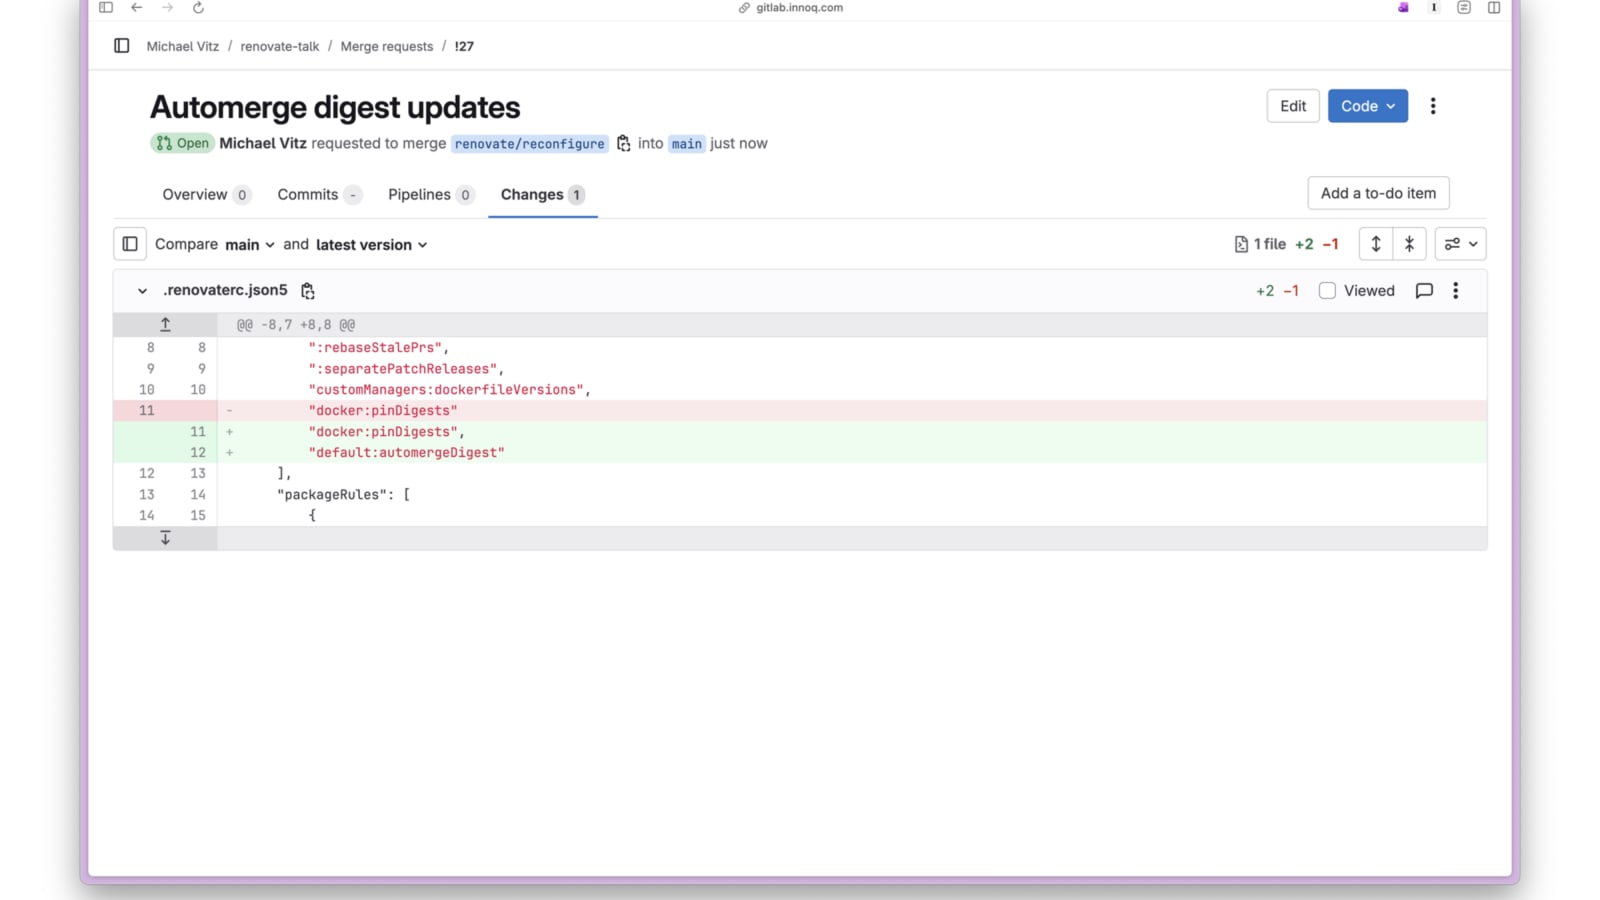Image resolution: width=1600 pixels, height=900 pixels.
Task: Open the latest version dropdown
Action: [x=372, y=245]
